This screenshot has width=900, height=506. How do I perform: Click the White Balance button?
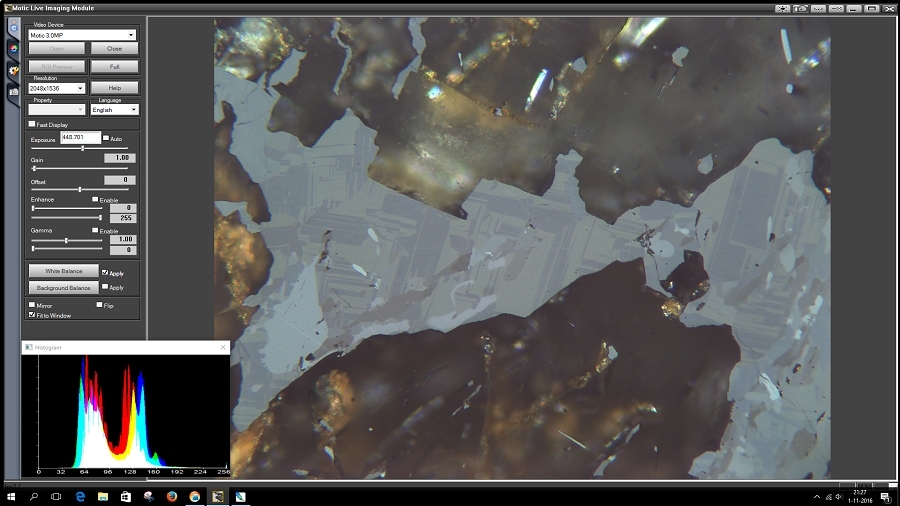[63, 271]
